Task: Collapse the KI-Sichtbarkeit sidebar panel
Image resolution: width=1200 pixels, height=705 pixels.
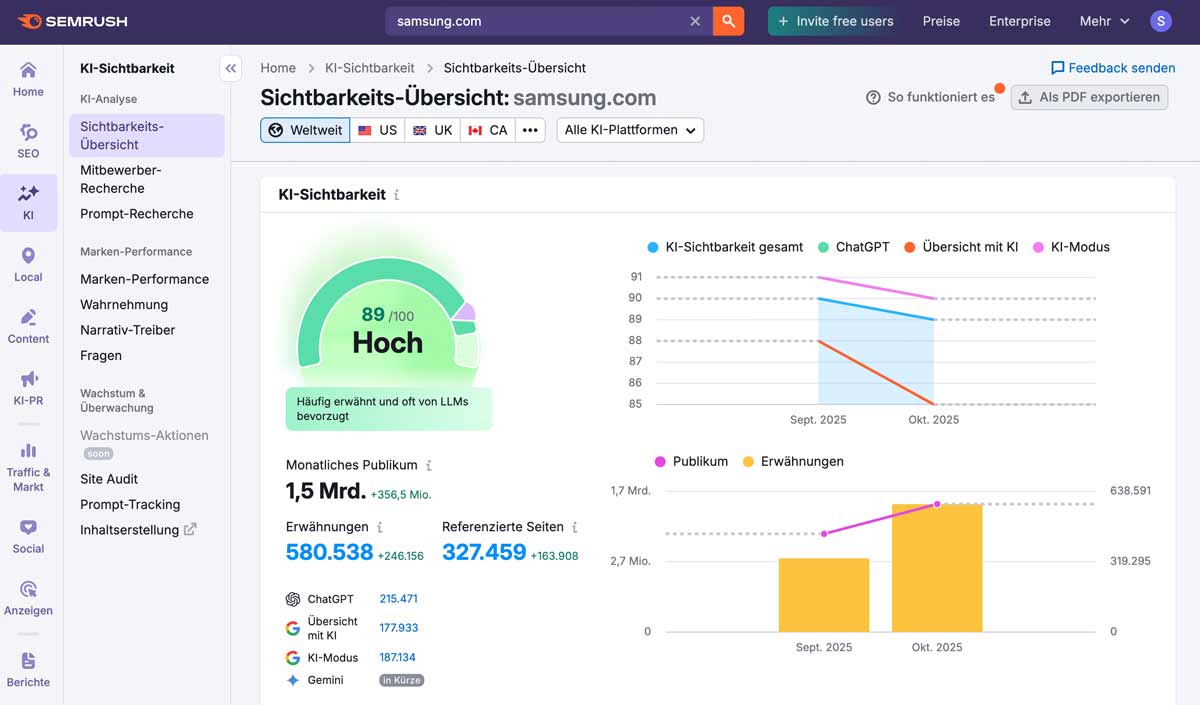Action: (x=230, y=68)
